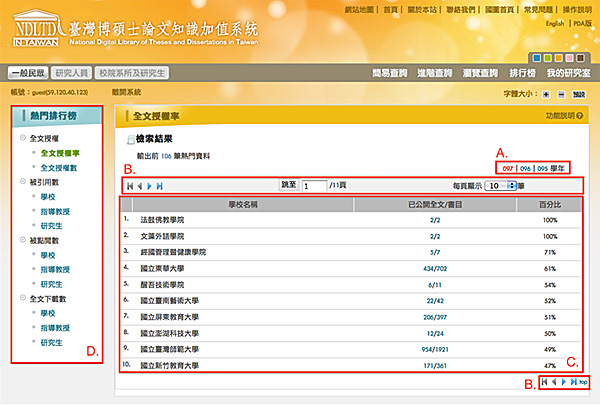The image size is (600, 405).
Task: Open the 排行榜 ranking menu
Action: 523,73
